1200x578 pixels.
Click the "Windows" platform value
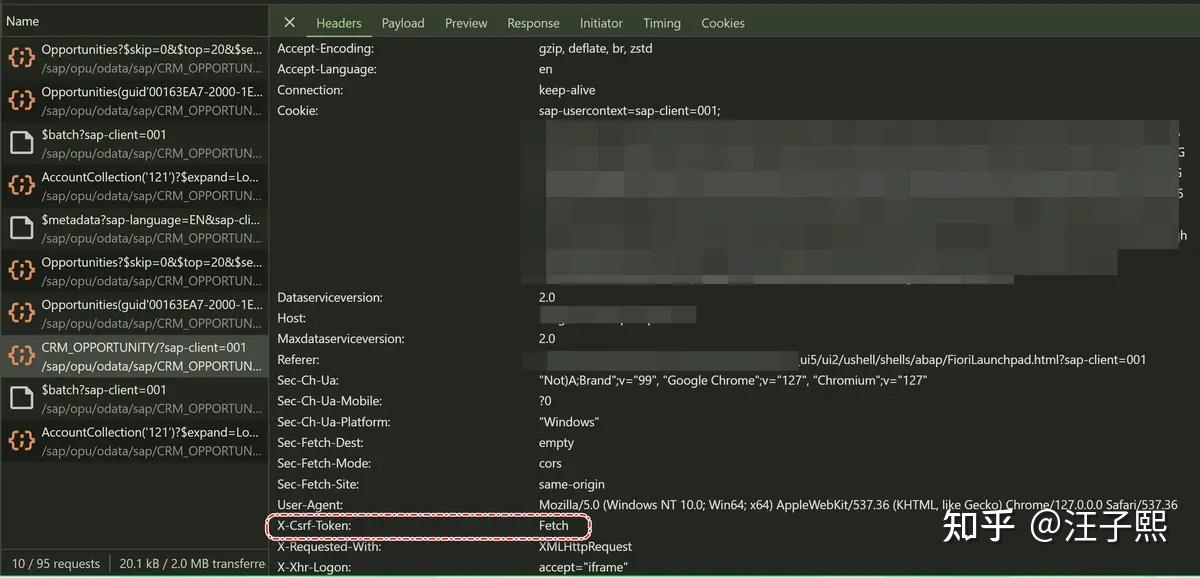point(569,422)
